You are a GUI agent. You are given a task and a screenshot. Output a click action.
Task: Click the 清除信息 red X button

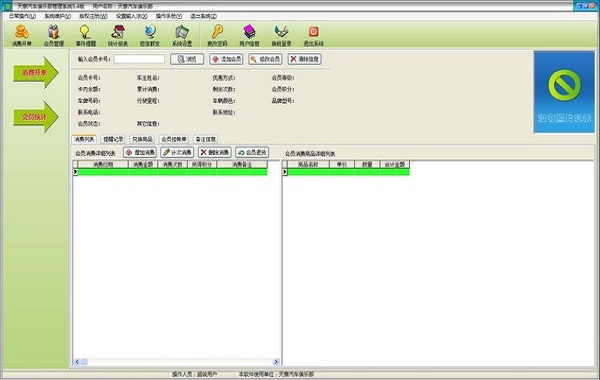coord(305,59)
